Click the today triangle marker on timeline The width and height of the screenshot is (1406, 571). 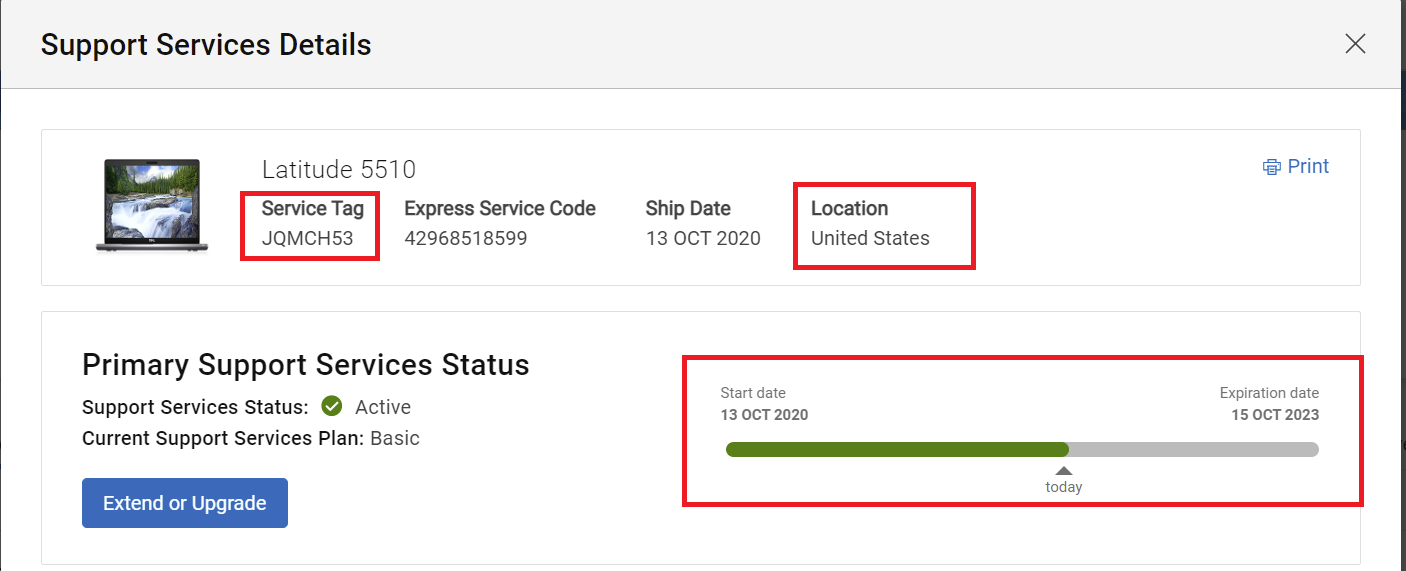pyautogui.click(x=1064, y=471)
